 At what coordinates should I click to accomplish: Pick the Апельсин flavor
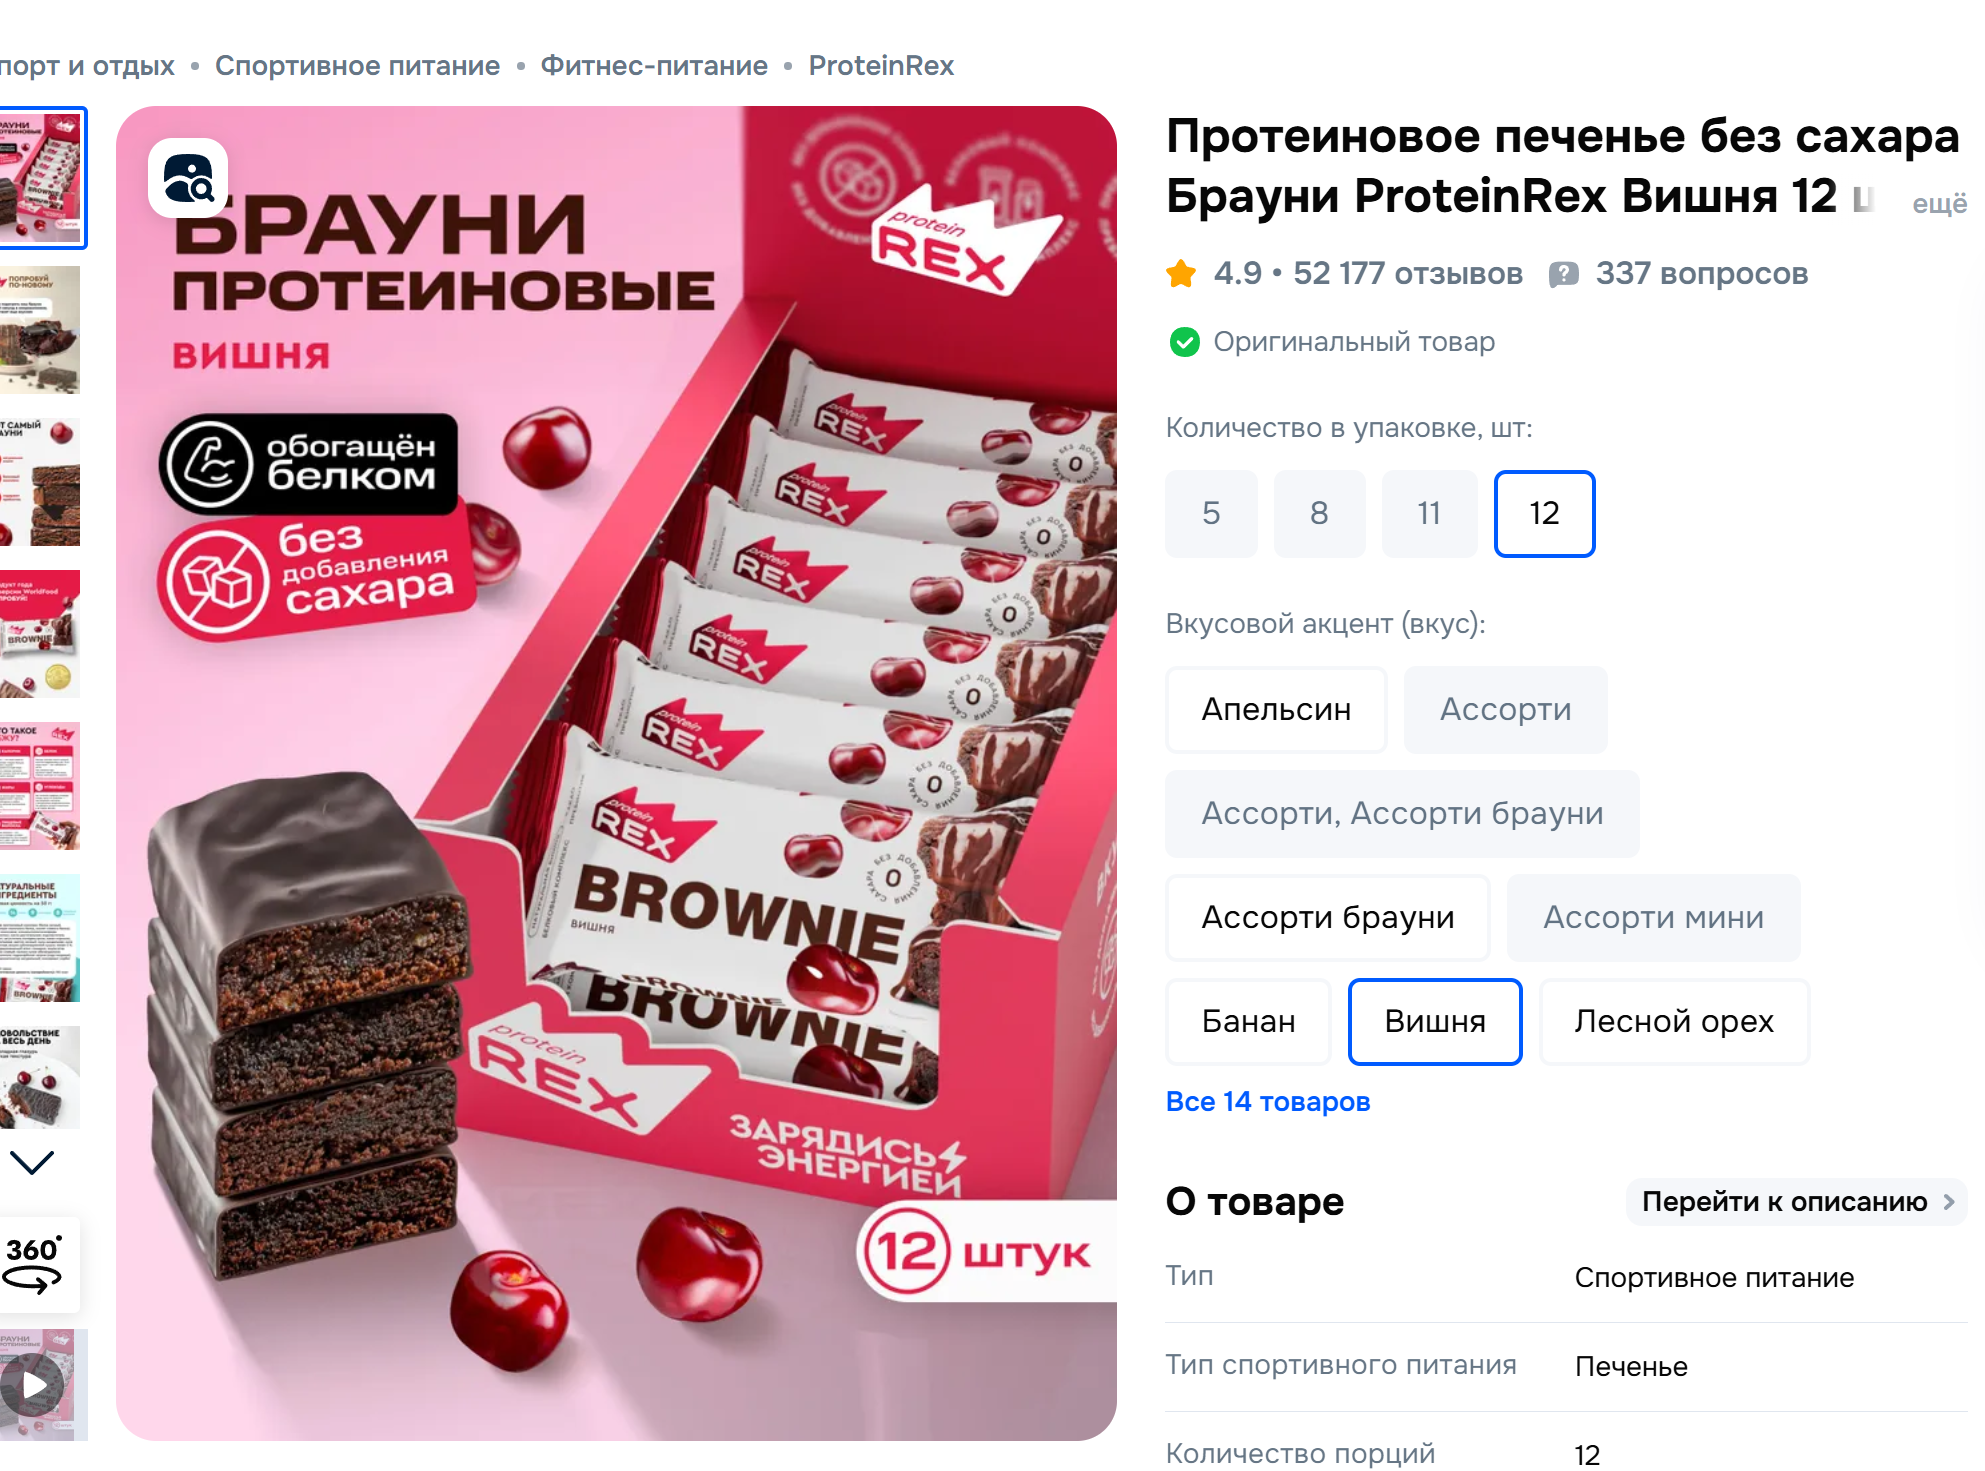[1276, 709]
